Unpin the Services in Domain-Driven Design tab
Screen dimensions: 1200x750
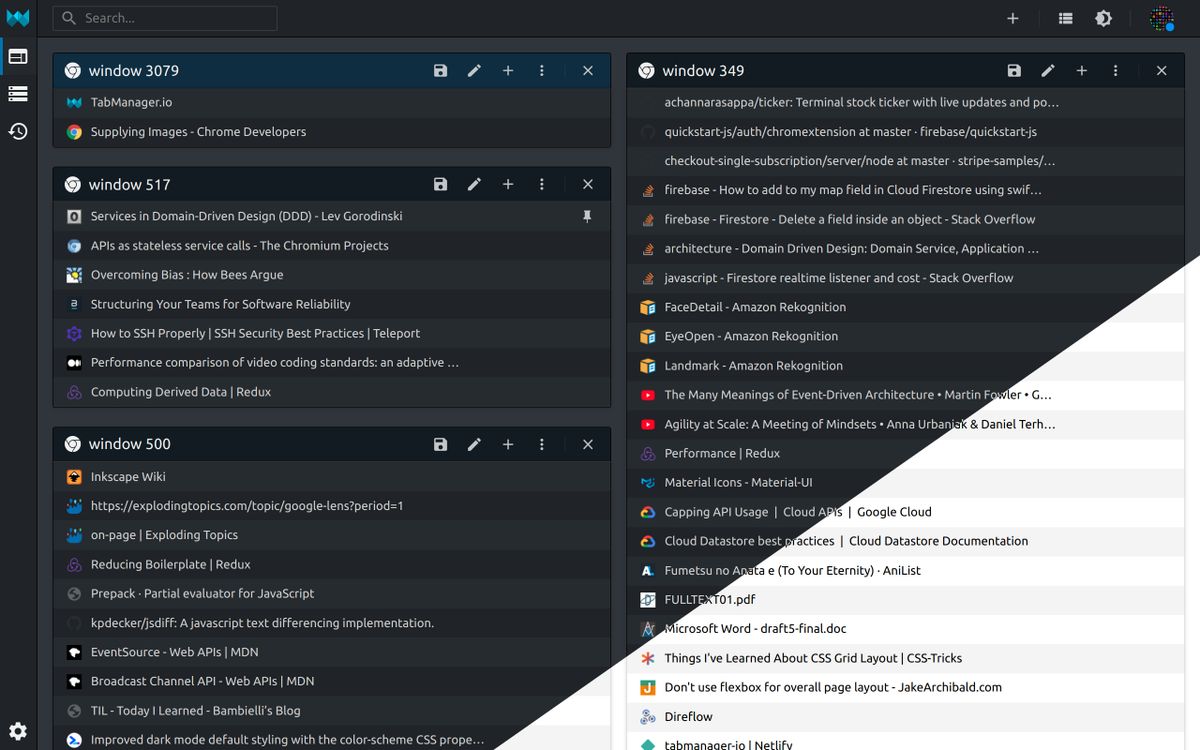click(x=588, y=216)
